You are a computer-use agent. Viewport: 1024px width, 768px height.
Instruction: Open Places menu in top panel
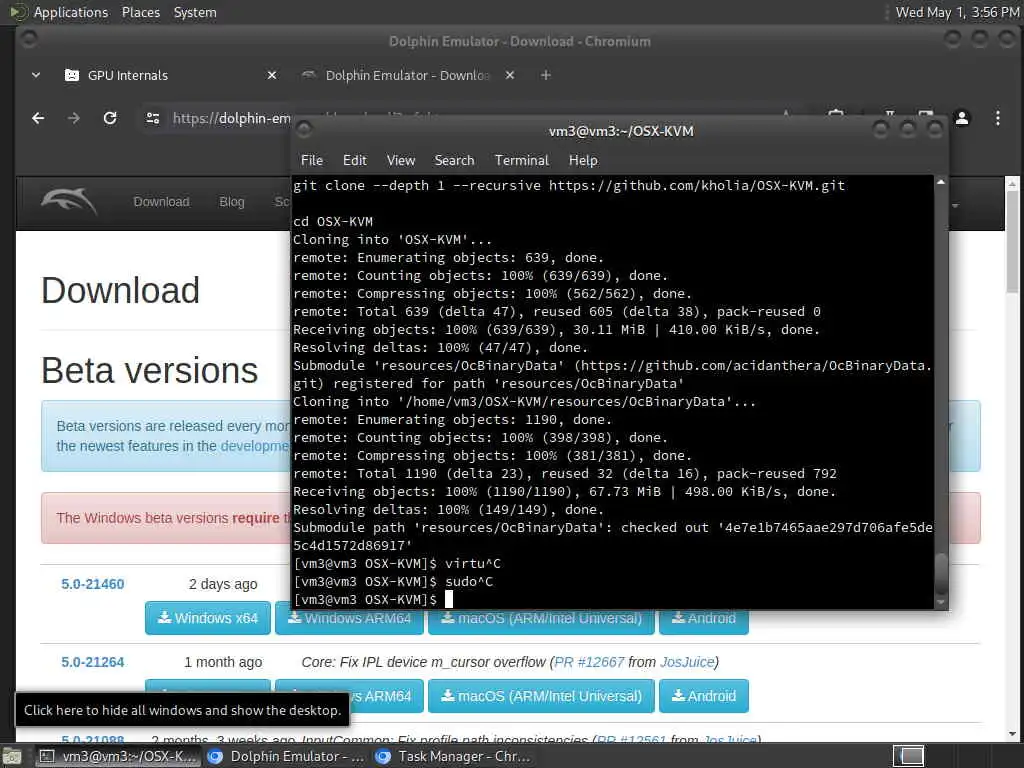coord(140,12)
